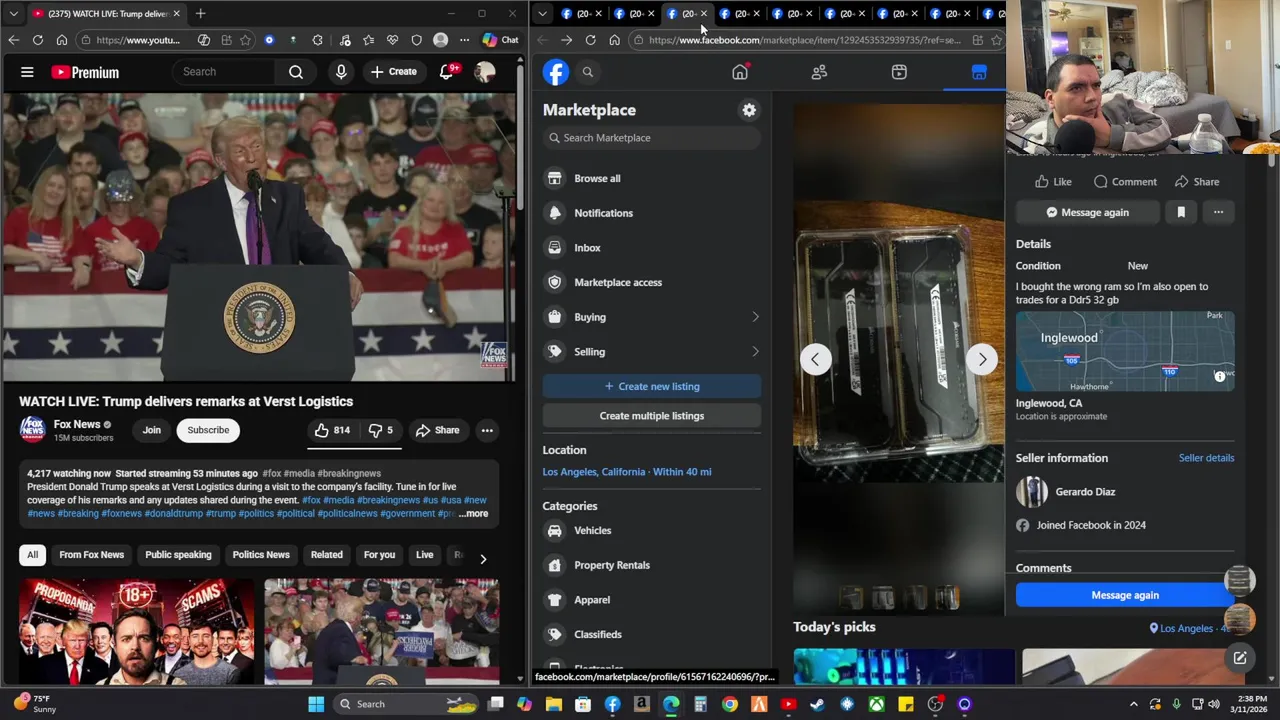Save listing with the bookmark icon
This screenshot has height=720, width=1280.
tap(1181, 212)
